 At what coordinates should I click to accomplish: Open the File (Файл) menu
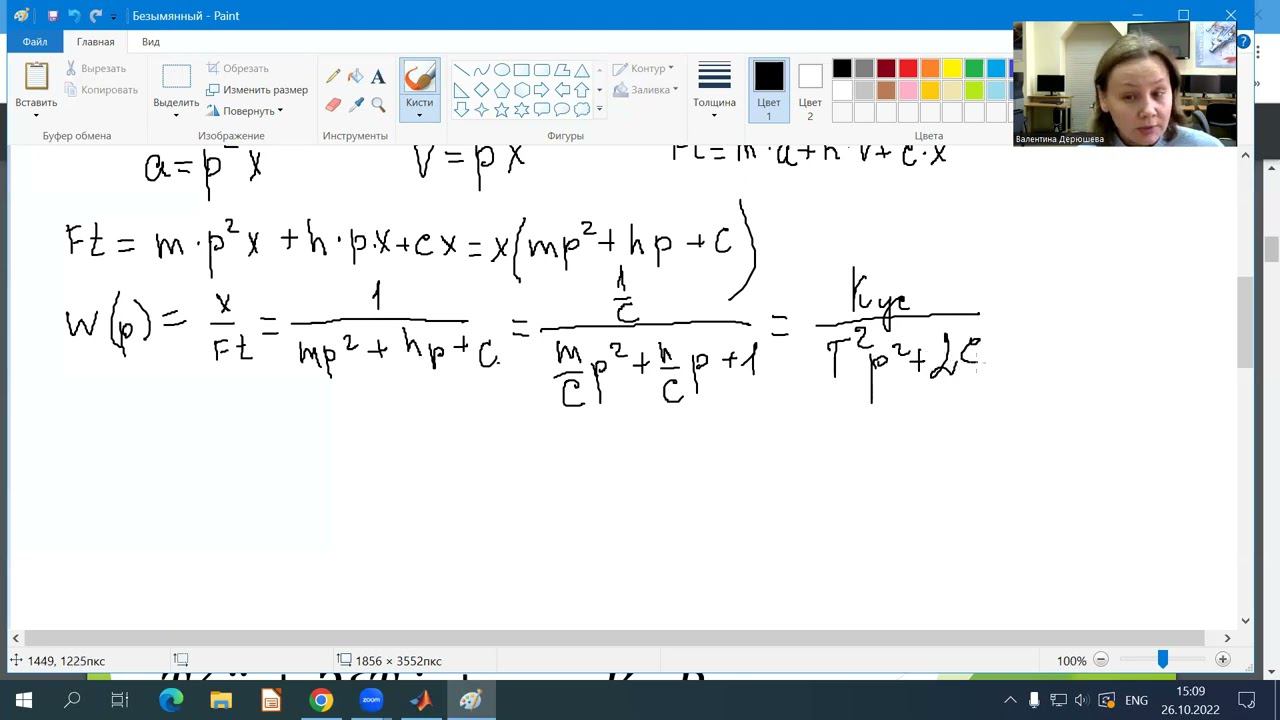(35, 42)
